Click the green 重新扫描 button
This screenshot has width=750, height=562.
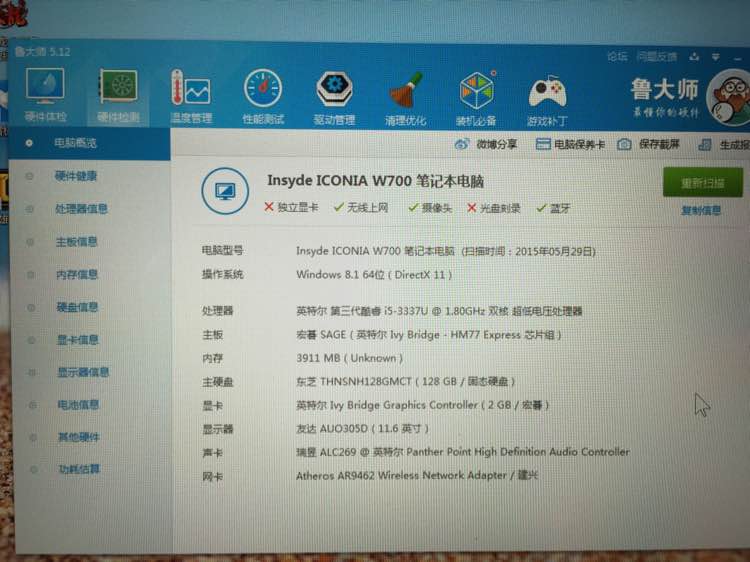pos(703,182)
